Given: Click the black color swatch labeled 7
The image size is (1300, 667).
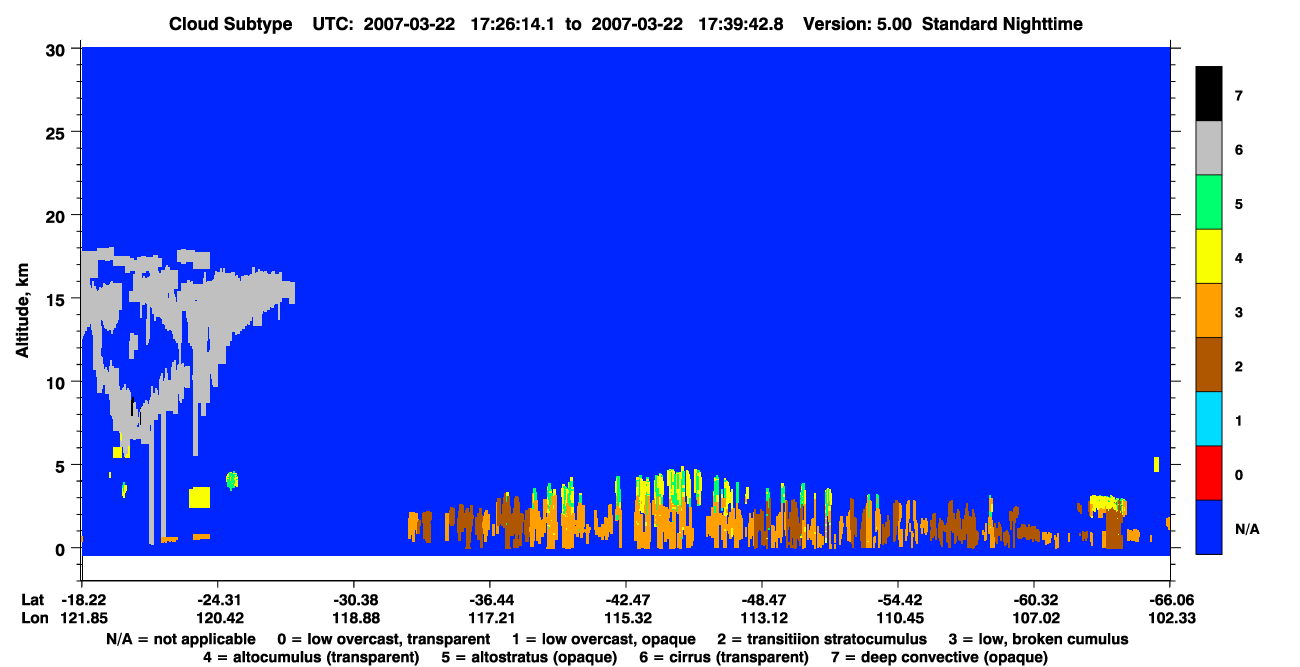Looking at the screenshot, I should tap(1208, 95).
